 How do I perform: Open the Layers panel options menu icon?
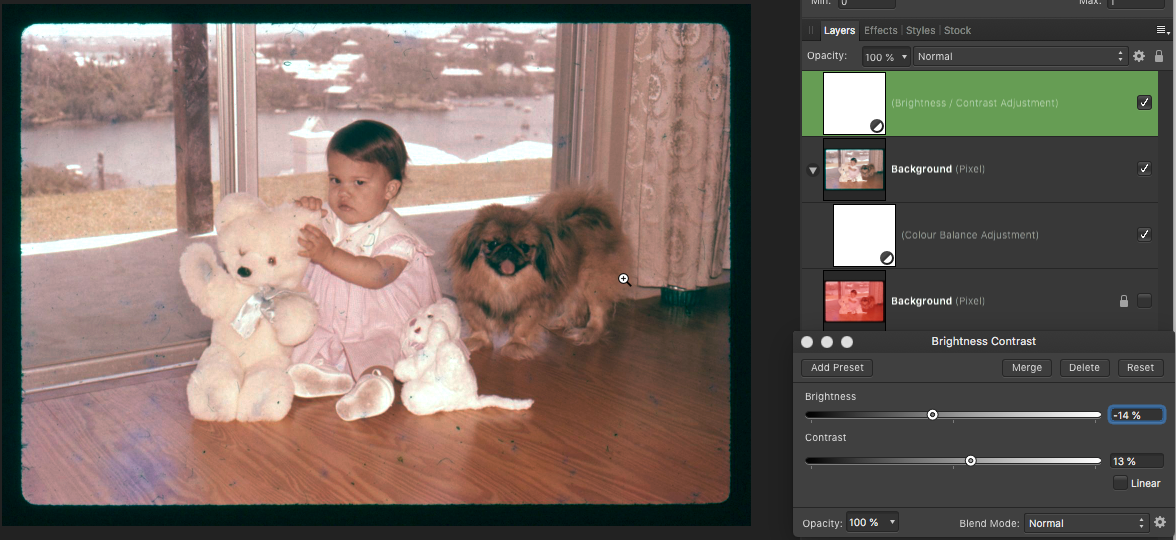point(1162,31)
